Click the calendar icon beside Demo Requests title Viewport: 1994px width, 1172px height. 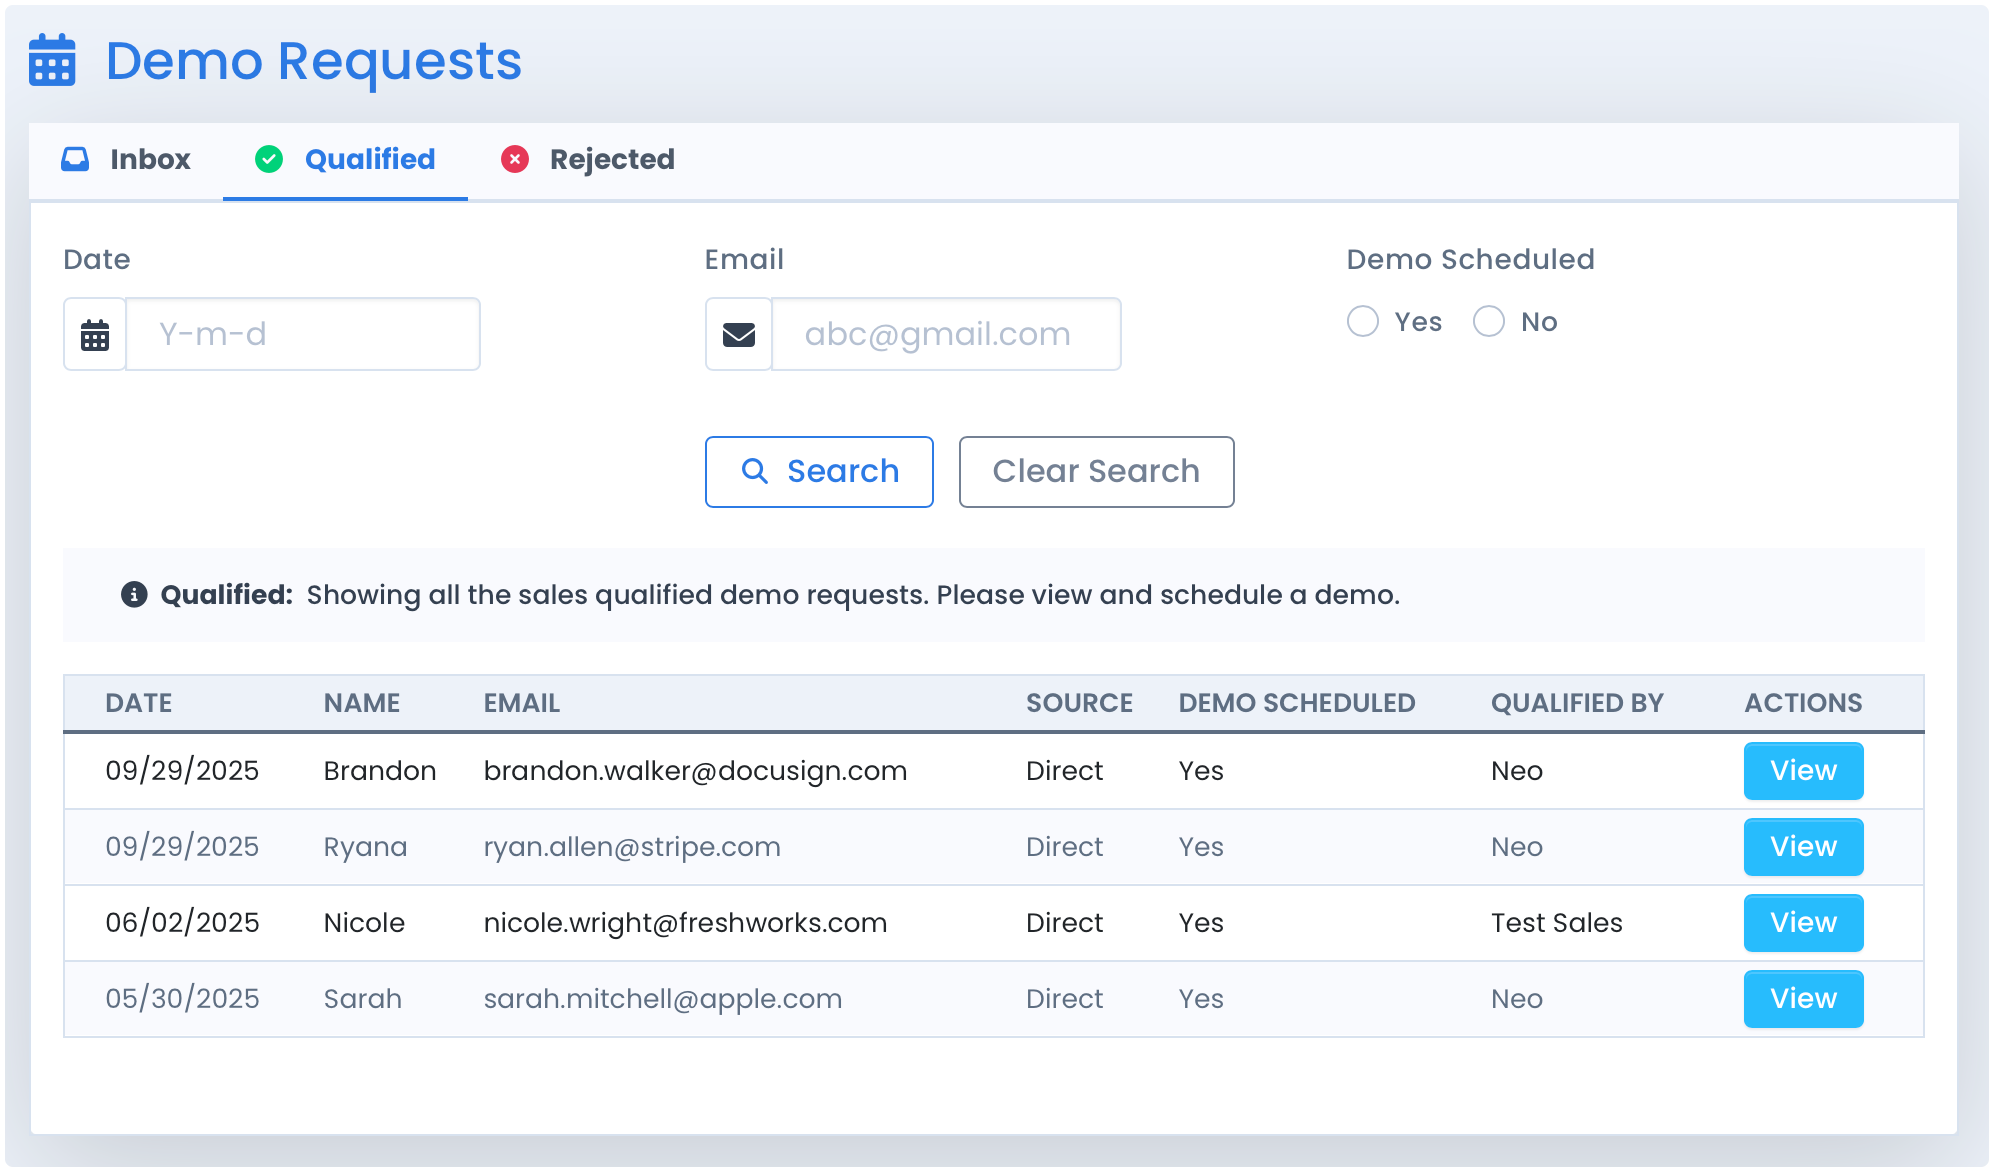[x=51, y=62]
